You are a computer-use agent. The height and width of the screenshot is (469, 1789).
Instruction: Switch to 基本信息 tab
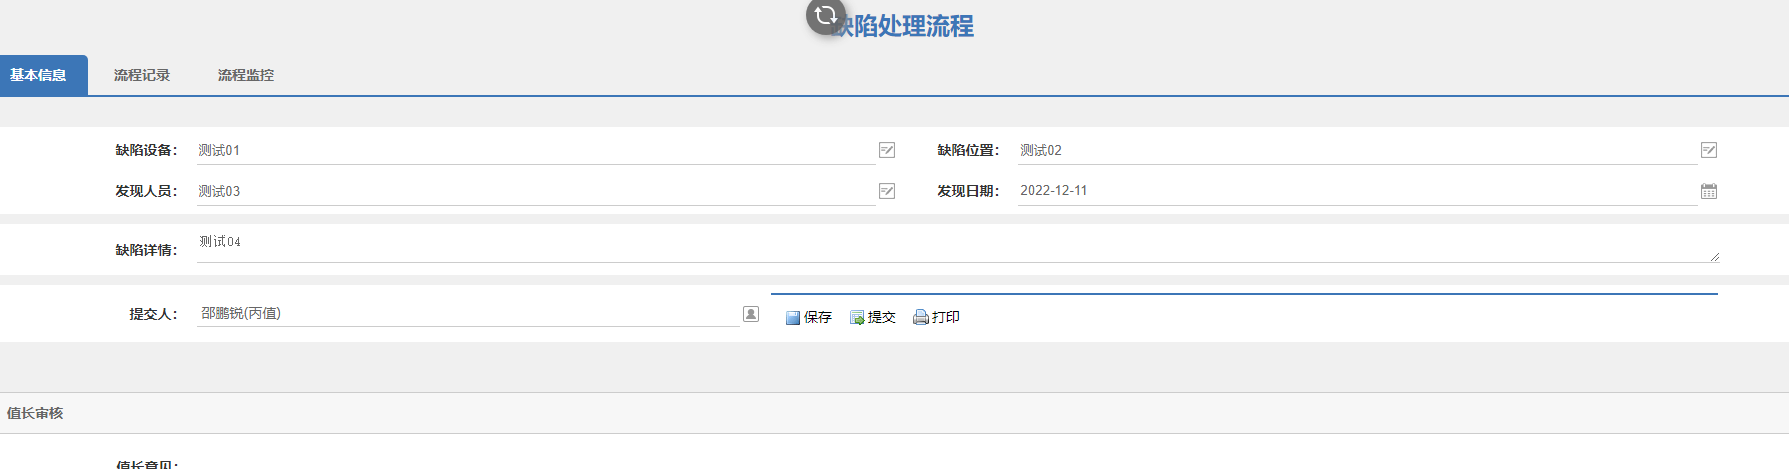(x=44, y=75)
